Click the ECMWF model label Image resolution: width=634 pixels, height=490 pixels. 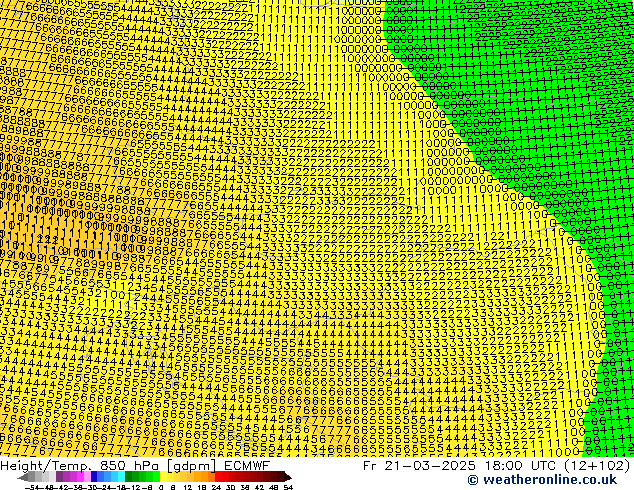247,466
